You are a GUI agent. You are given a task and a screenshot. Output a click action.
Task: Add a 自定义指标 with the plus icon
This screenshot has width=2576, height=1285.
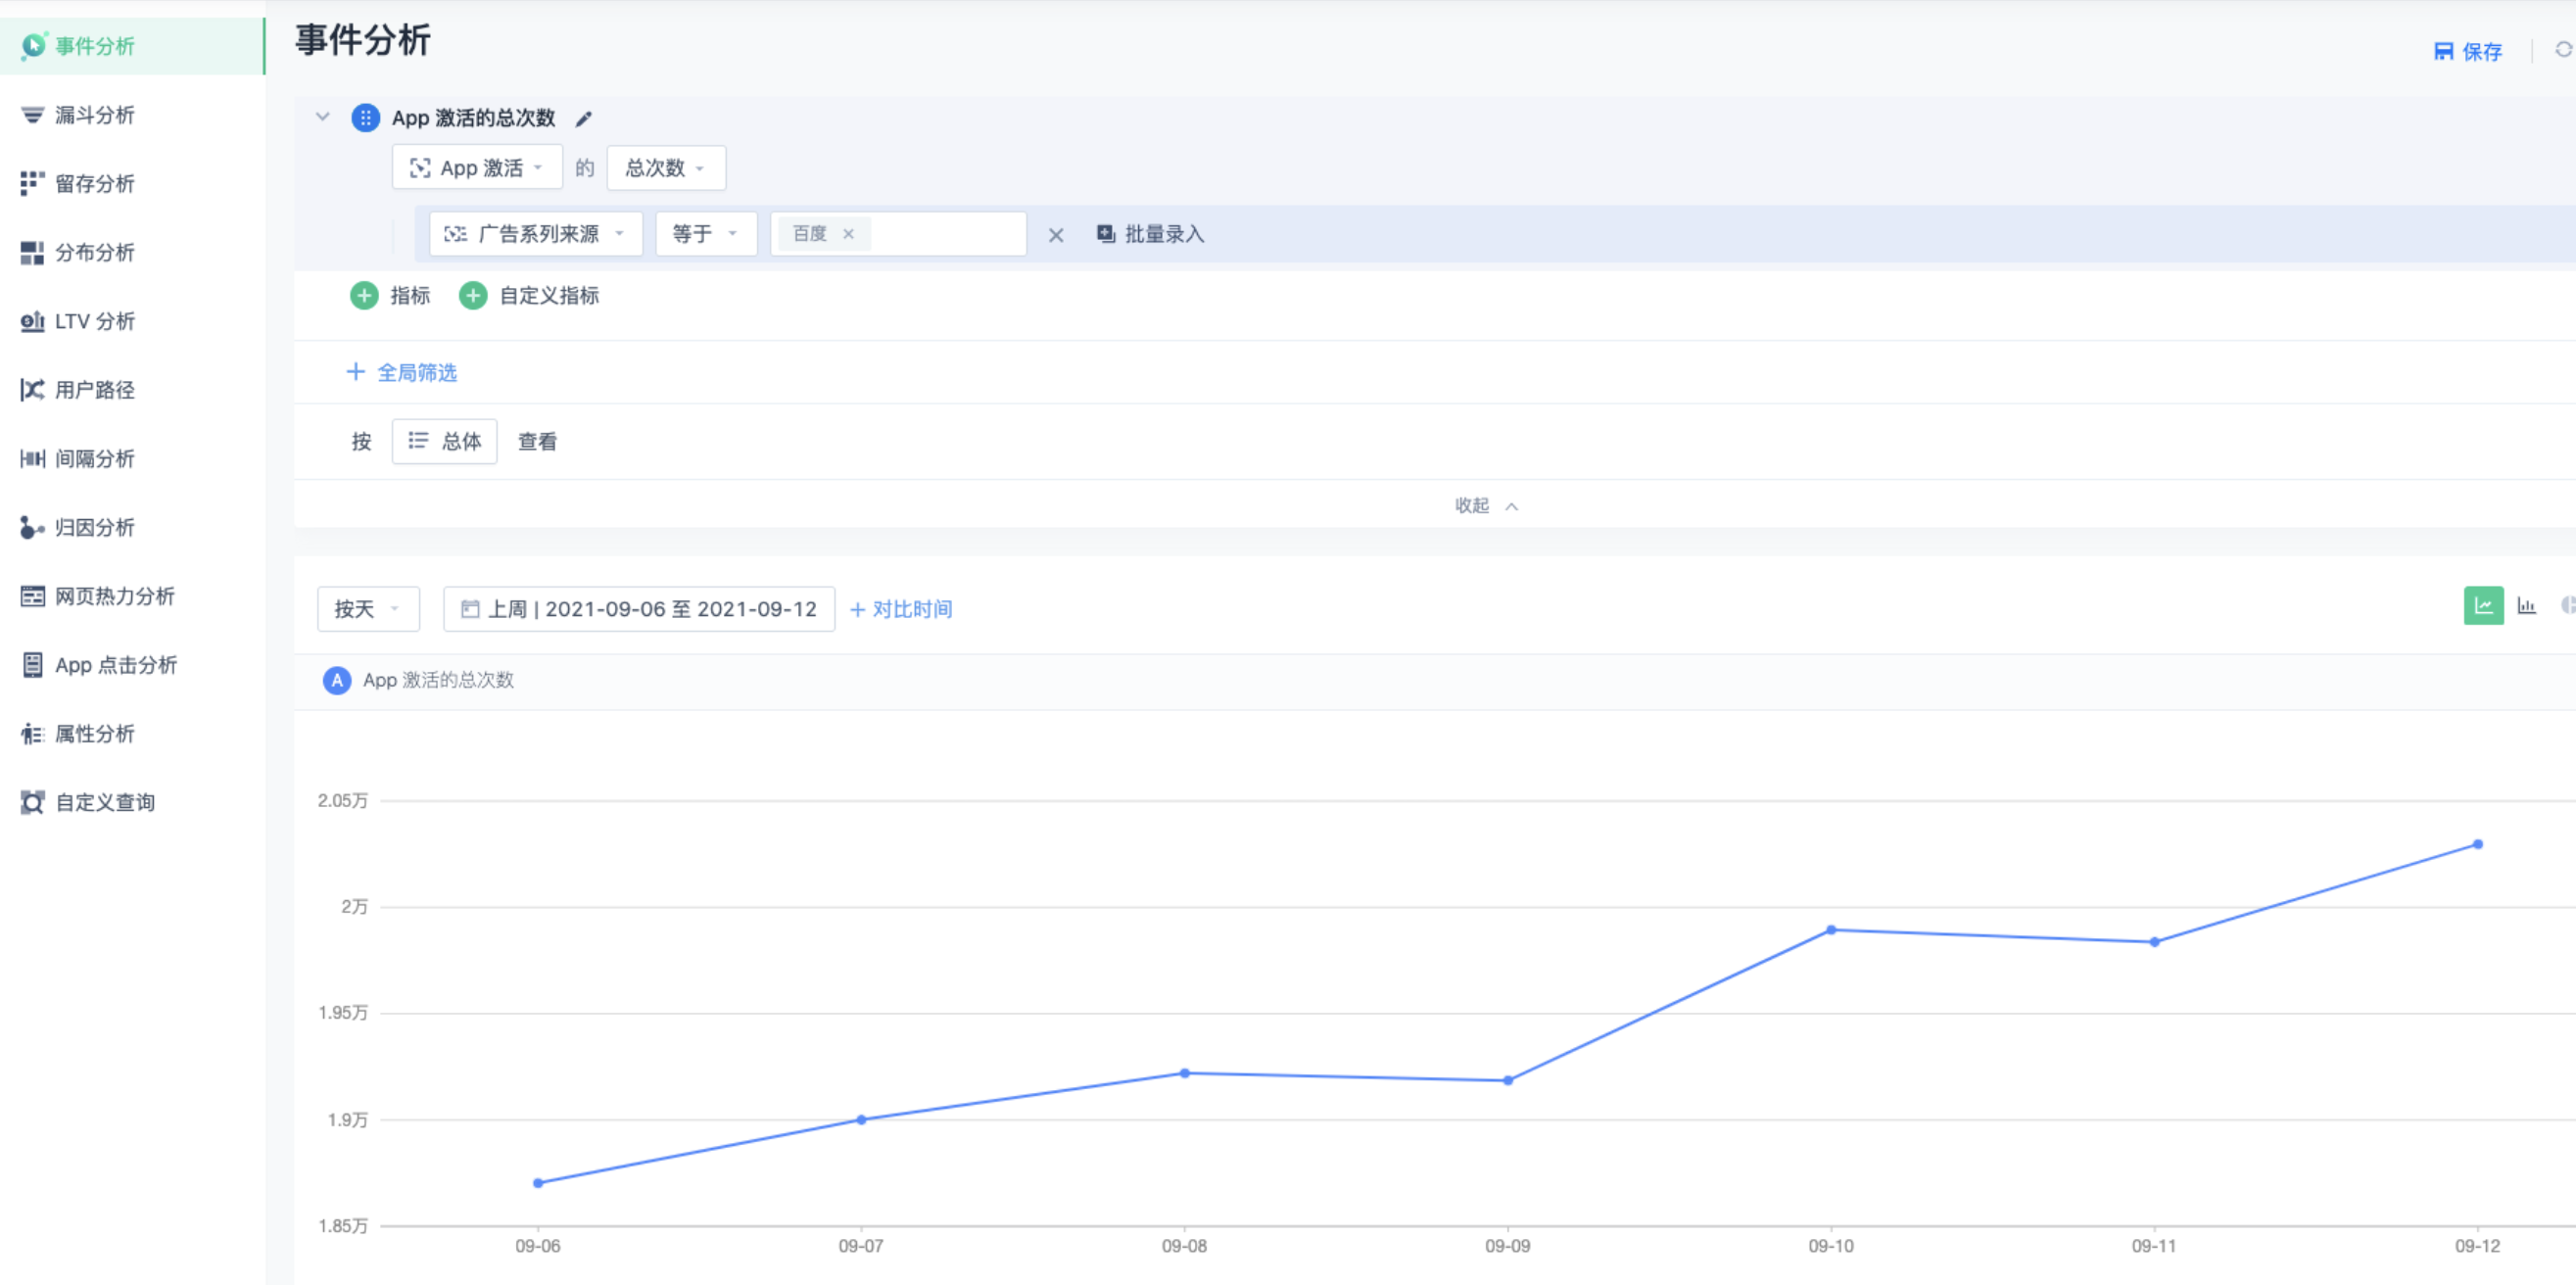point(473,296)
